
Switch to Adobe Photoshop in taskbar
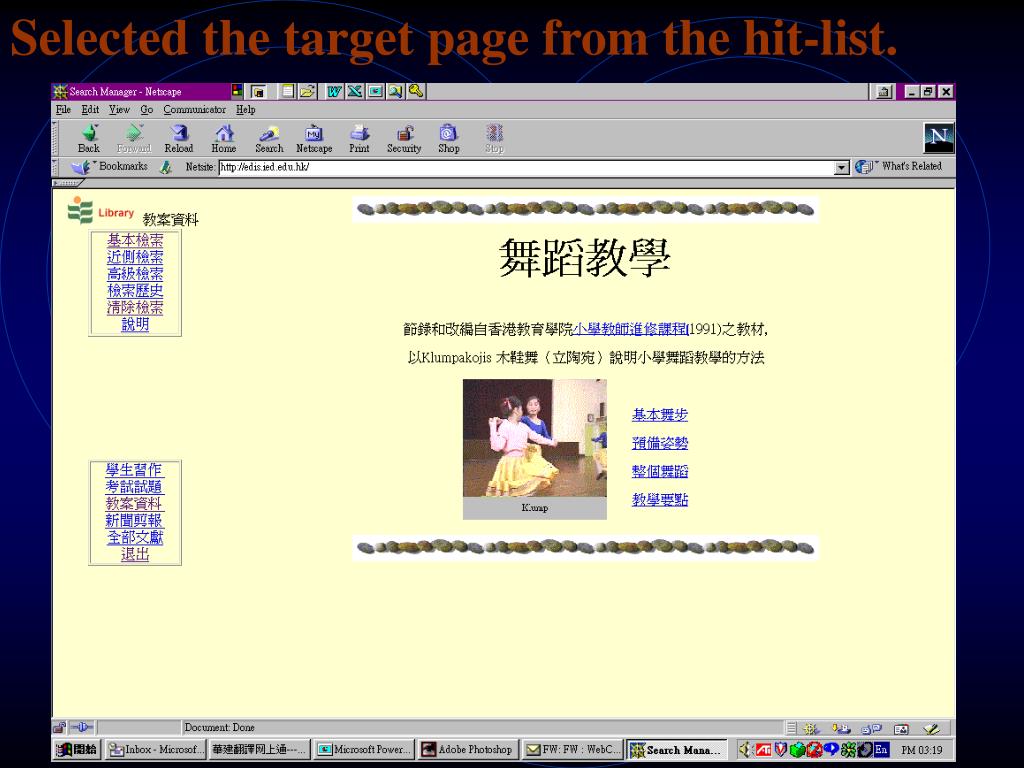coord(468,750)
